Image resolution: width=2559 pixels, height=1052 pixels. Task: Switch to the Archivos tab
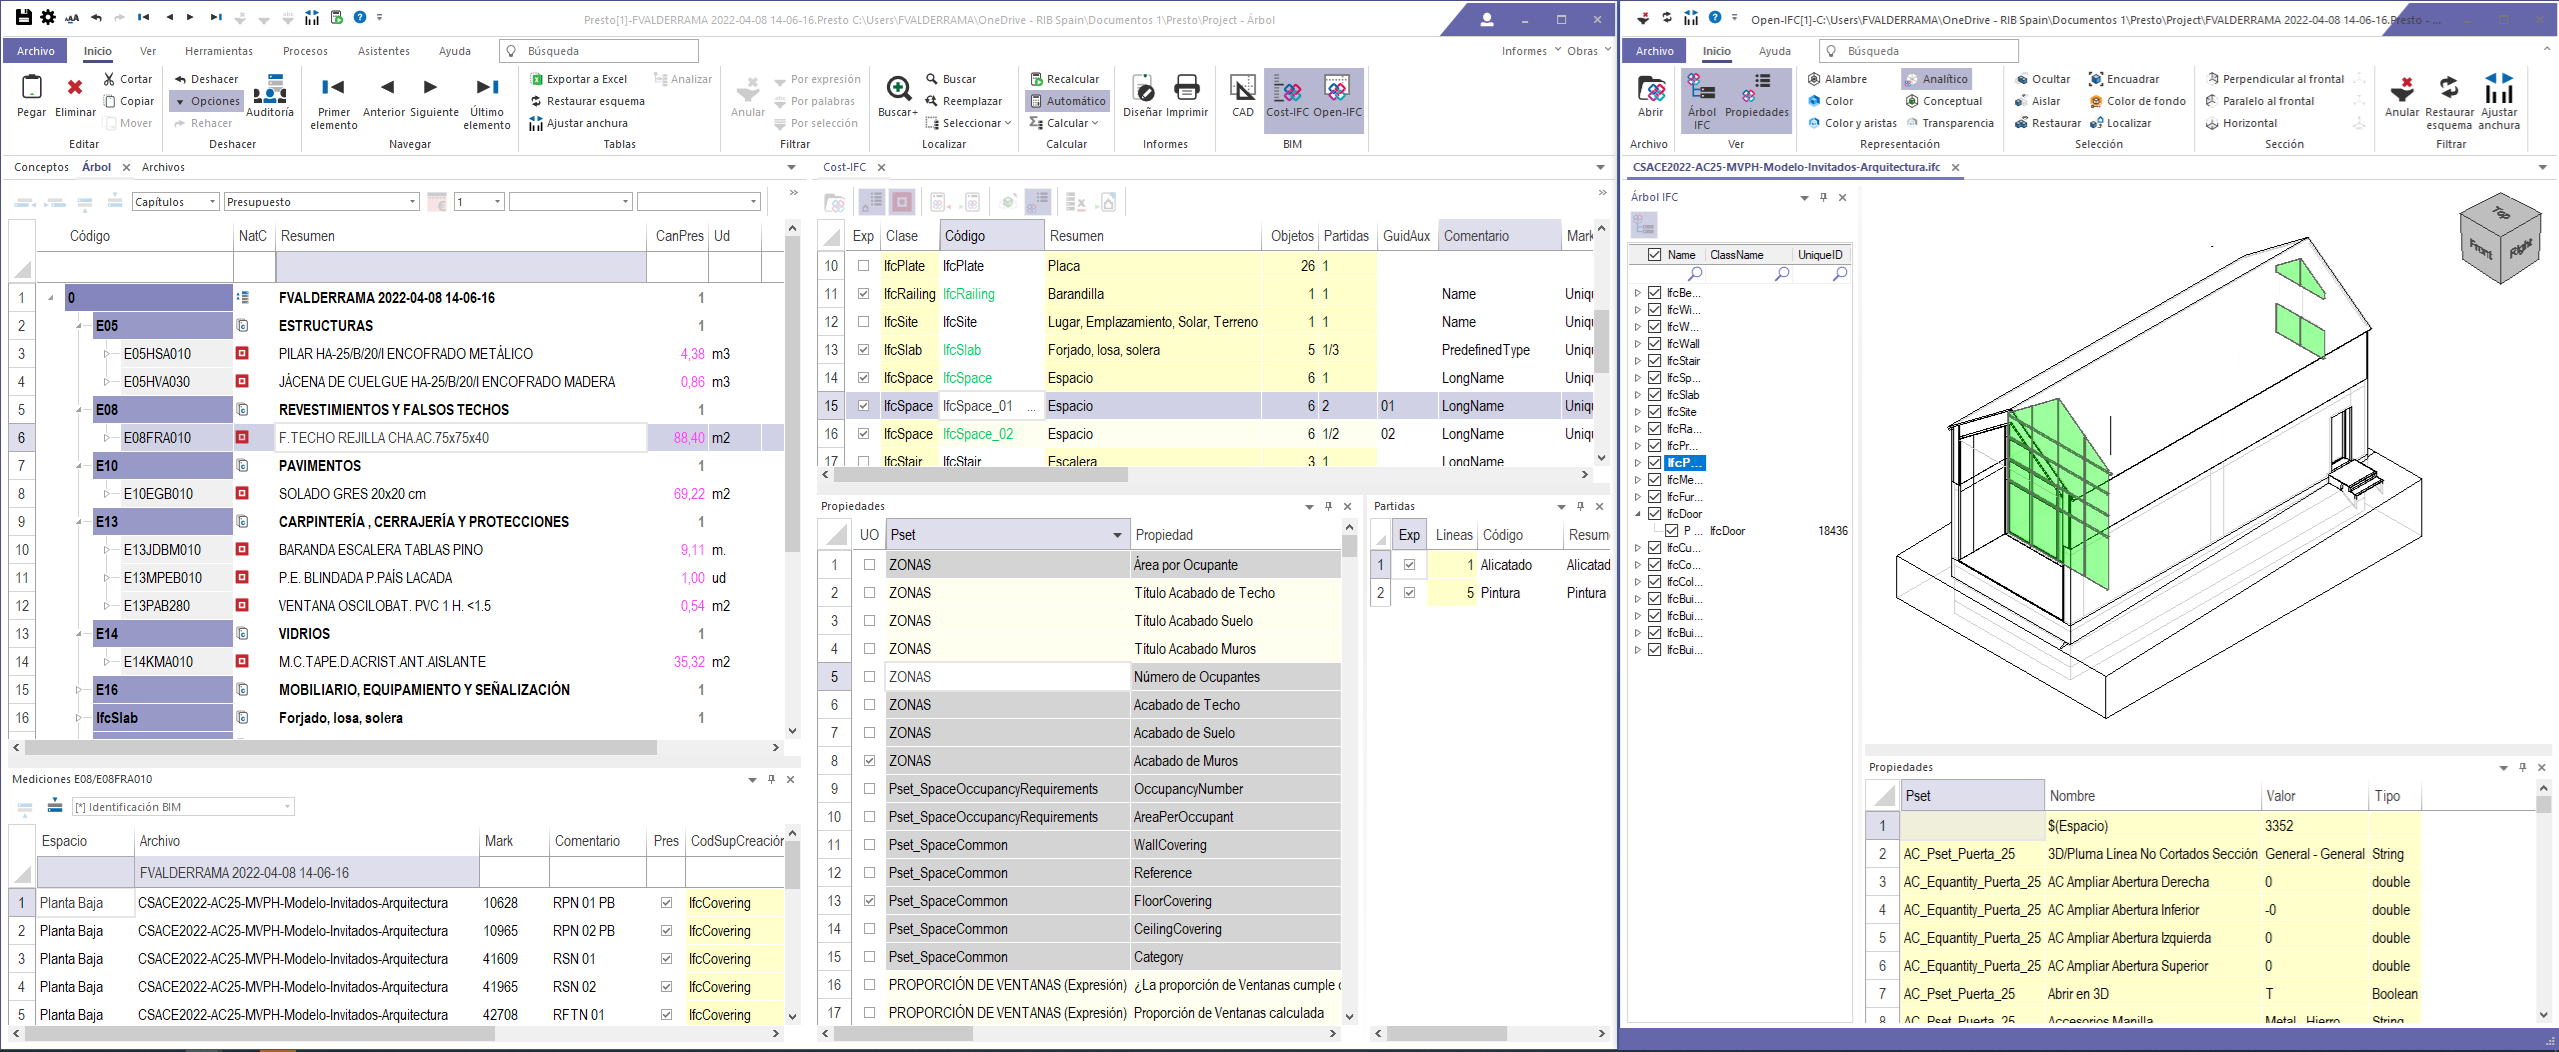point(163,167)
